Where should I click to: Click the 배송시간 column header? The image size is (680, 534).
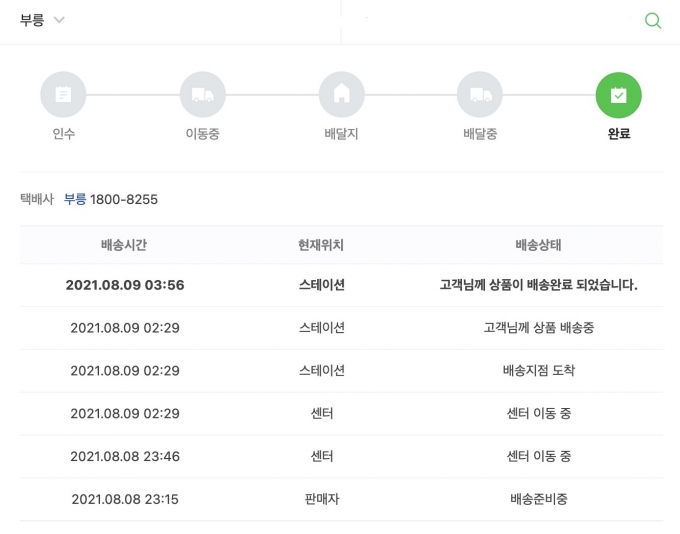[x=124, y=245]
